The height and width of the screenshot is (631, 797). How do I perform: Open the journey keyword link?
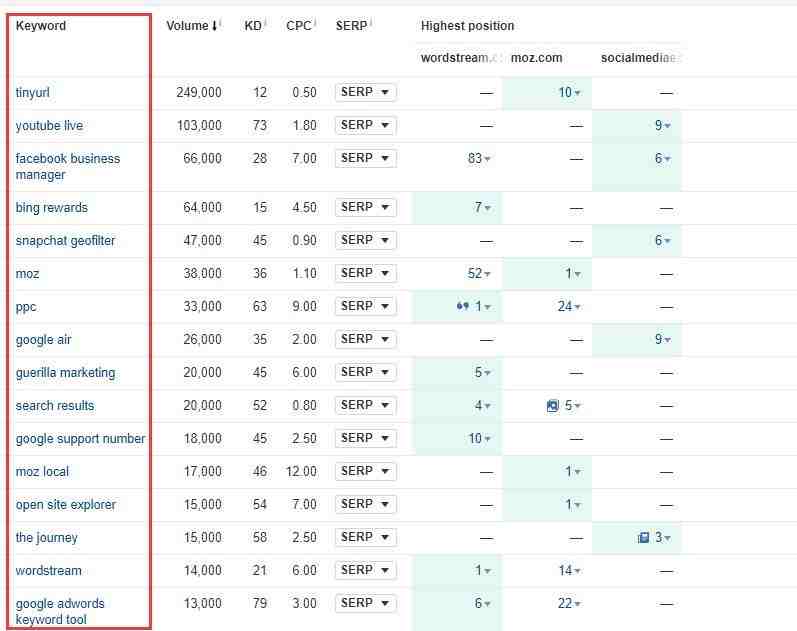coord(46,538)
